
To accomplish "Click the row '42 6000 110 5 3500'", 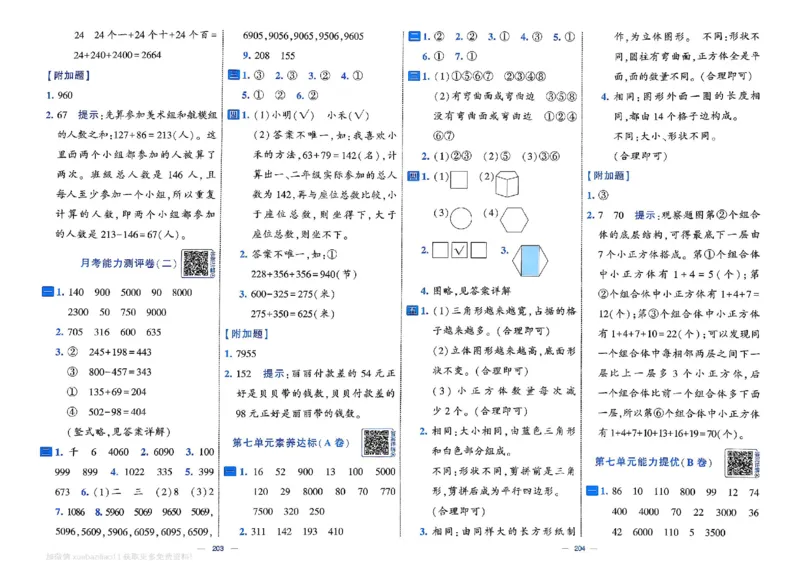I will (668, 533).
